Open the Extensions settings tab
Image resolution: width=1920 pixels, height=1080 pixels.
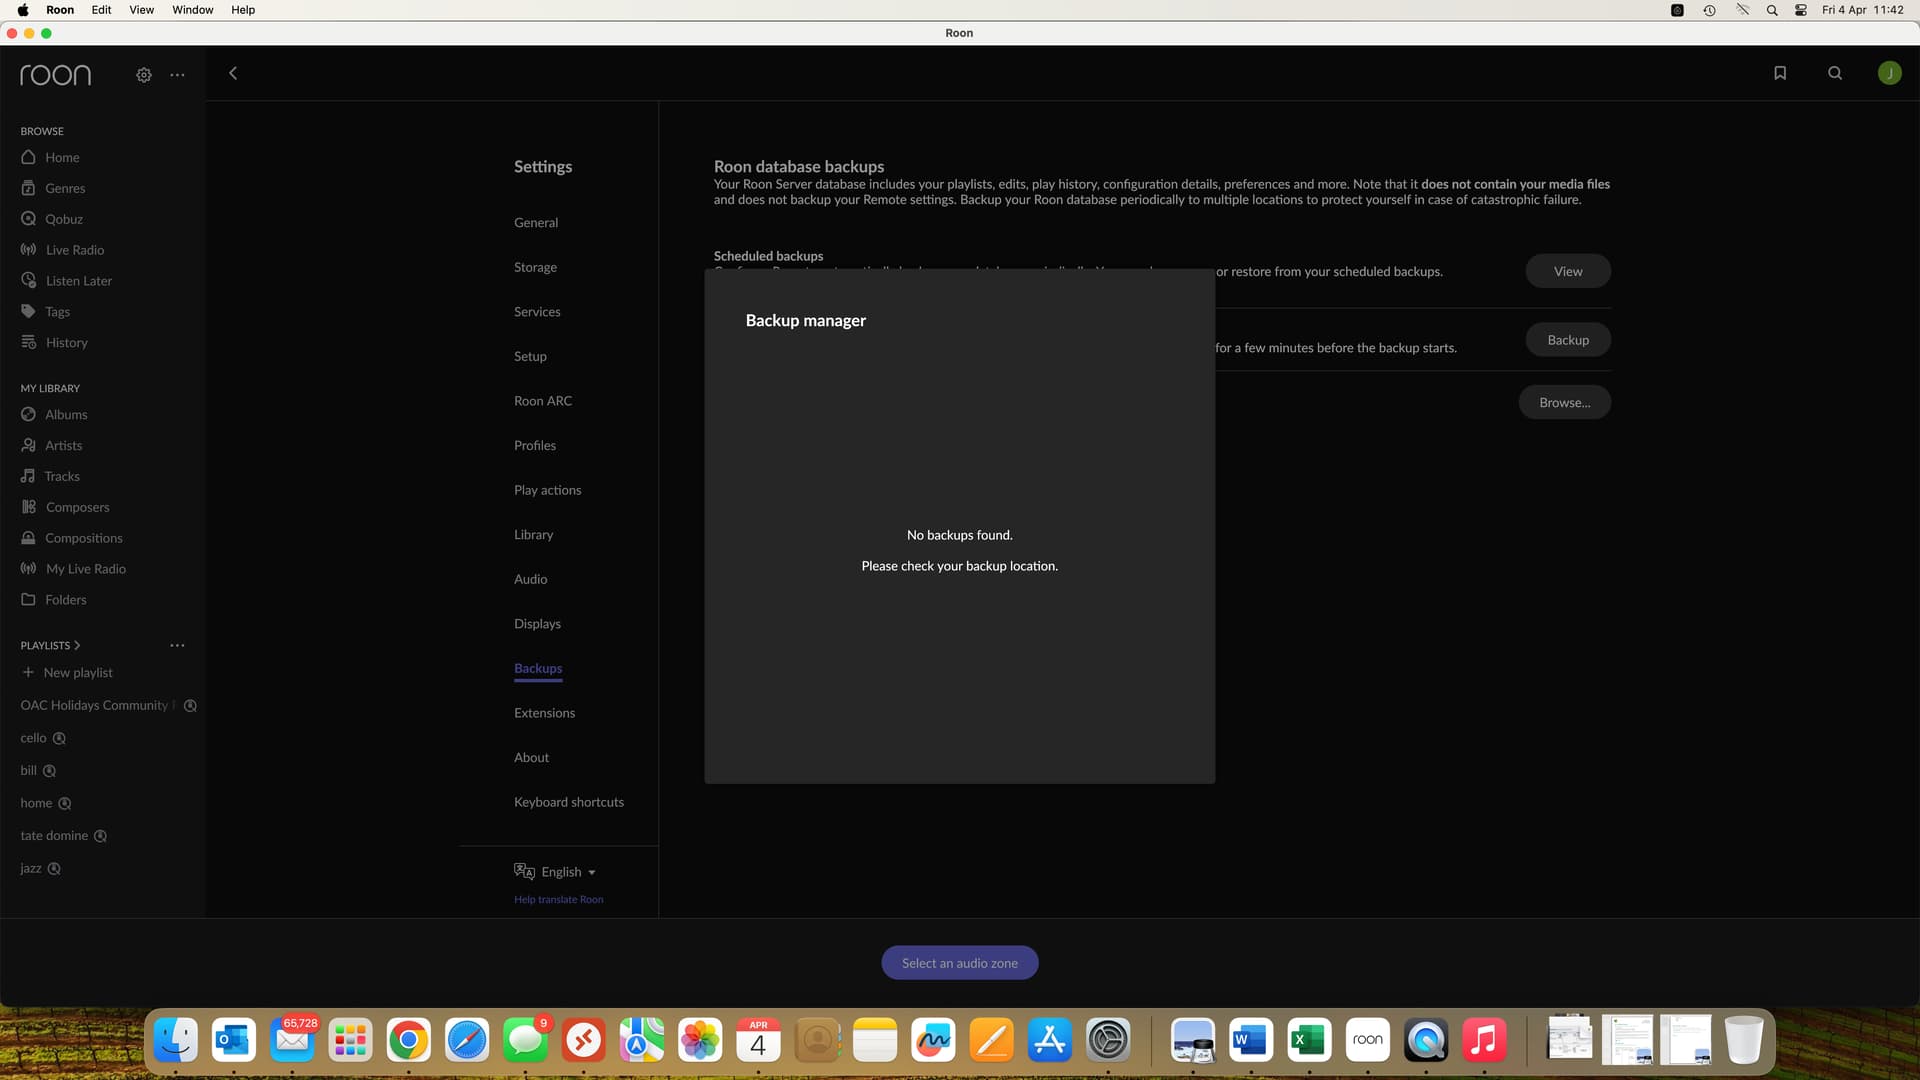pyautogui.click(x=544, y=713)
